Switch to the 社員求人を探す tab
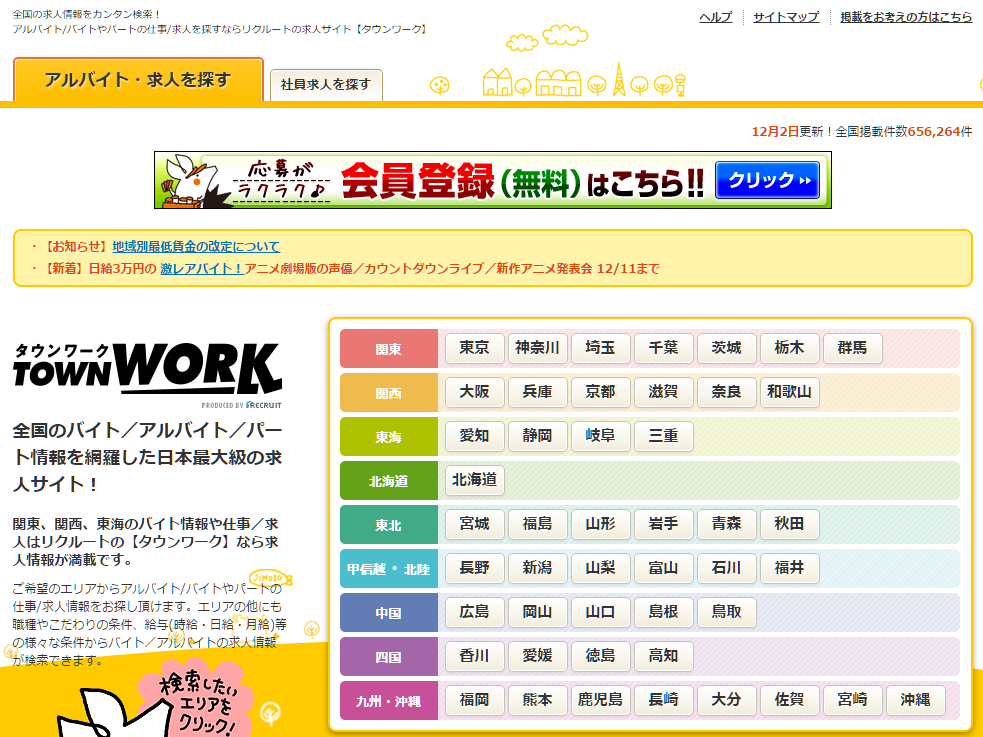Image resolution: width=983 pixels, height=737 pixels. pos(326,85)
